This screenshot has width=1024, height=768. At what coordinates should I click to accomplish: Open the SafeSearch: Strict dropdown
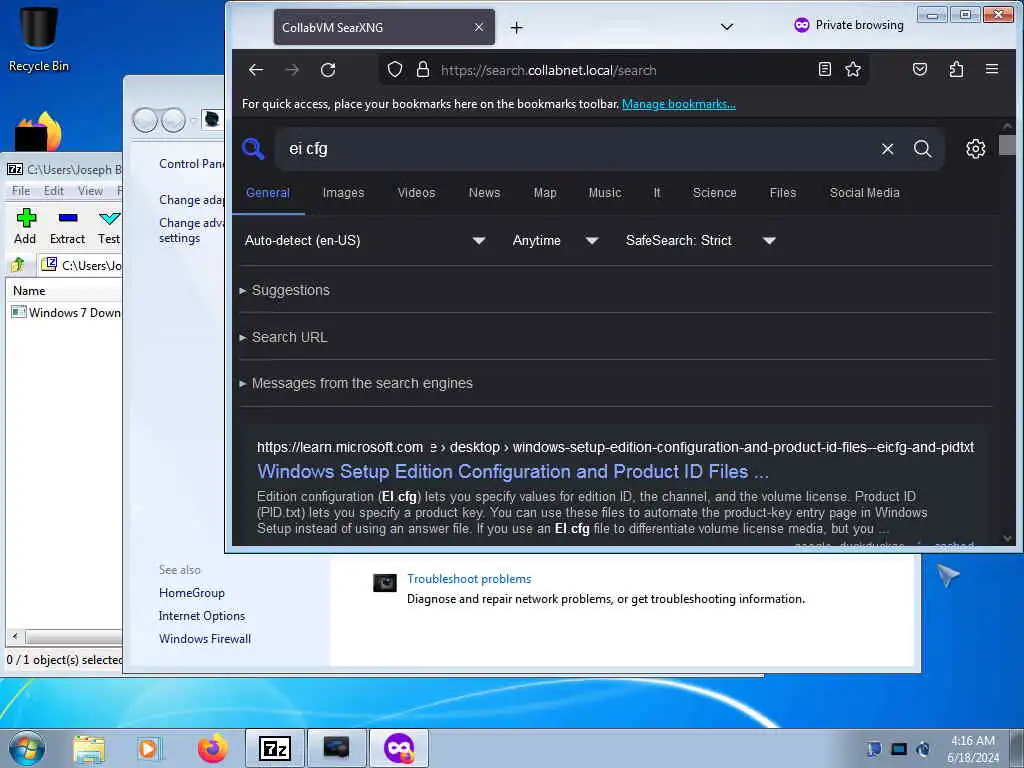pos(700,240)
